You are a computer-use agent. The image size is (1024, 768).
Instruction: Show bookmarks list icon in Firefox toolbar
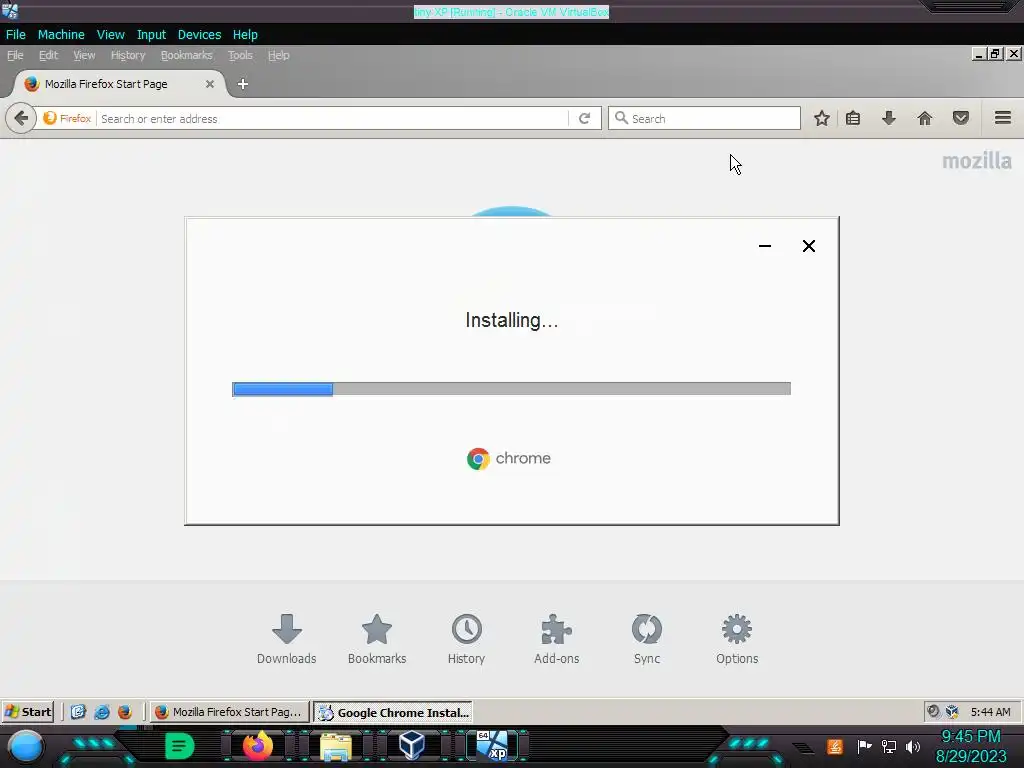[x=853, y=118]
